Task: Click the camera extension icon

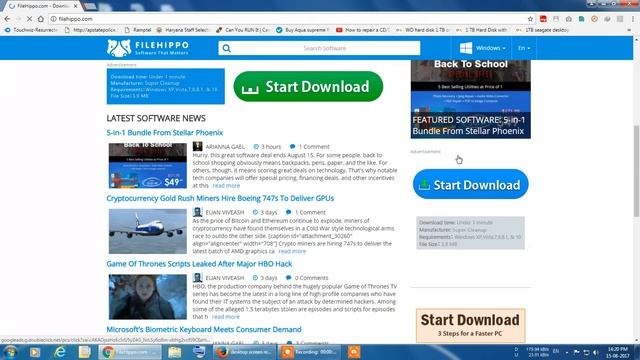Action: (569, 19)
